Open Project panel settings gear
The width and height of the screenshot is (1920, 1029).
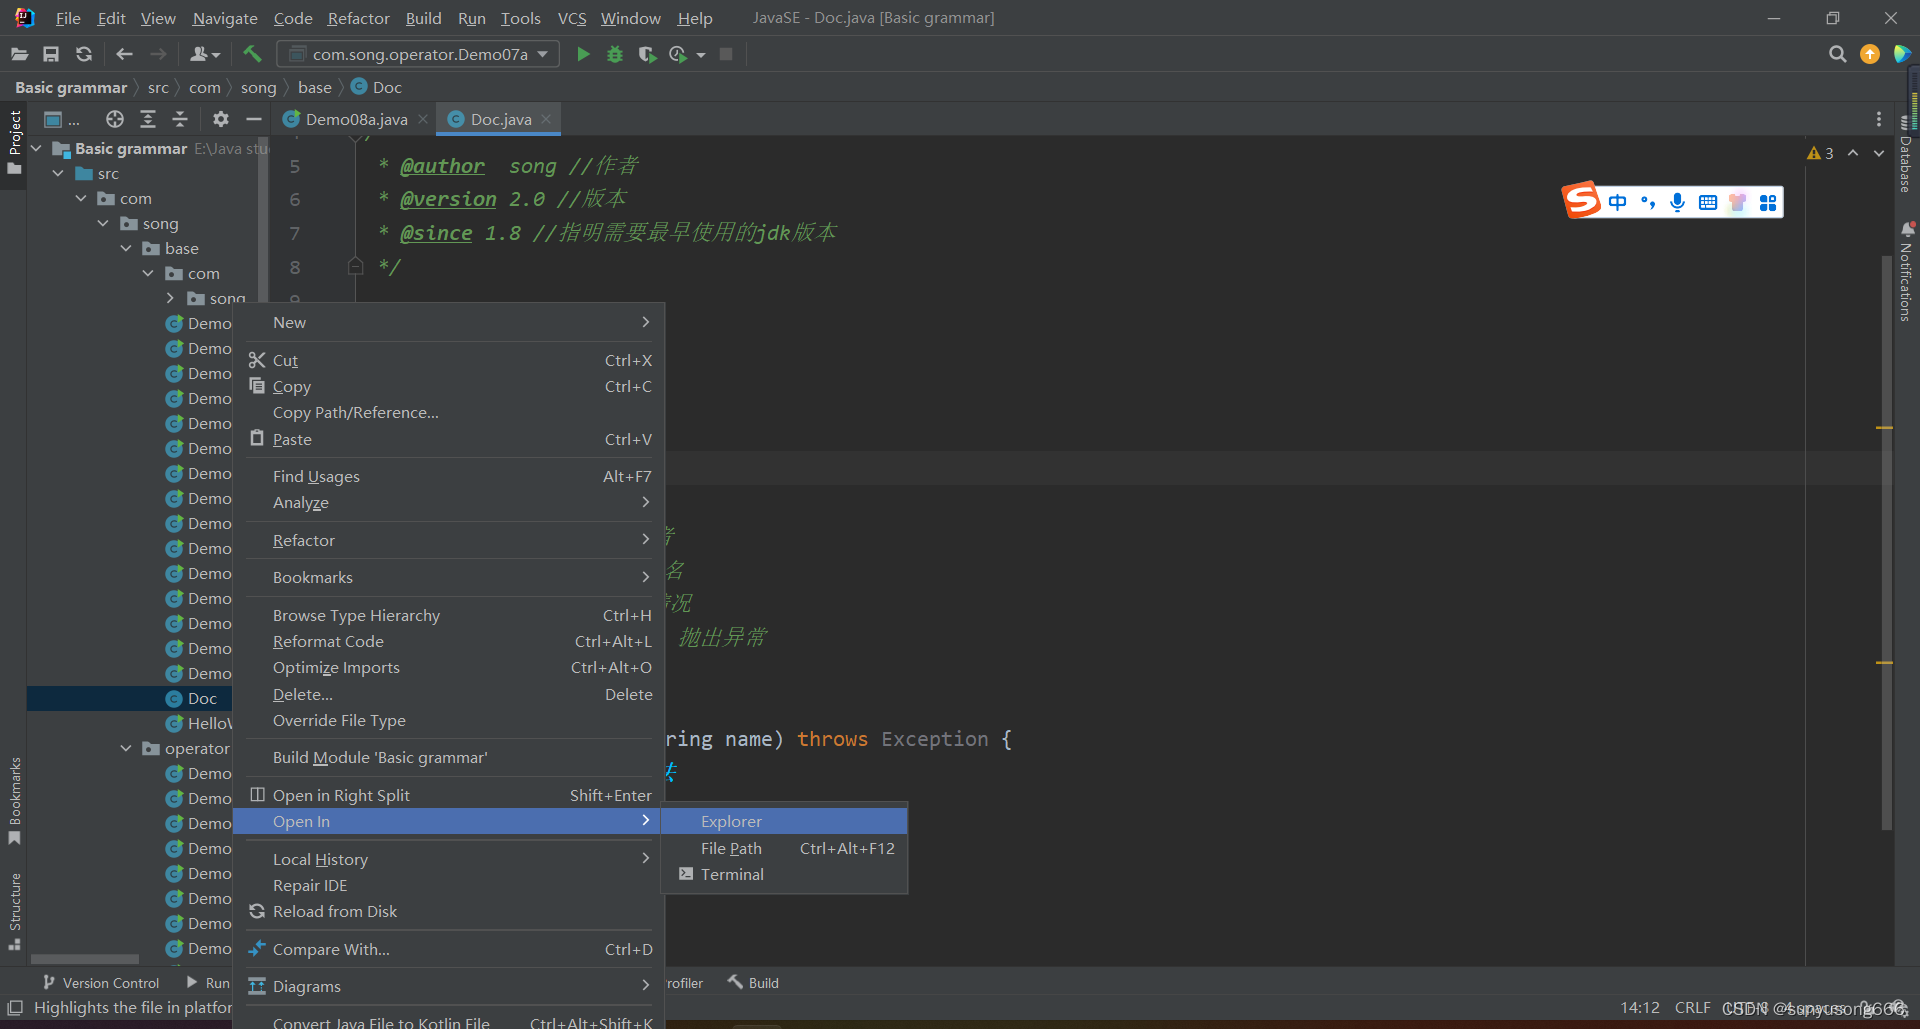[x=221, y=119]
